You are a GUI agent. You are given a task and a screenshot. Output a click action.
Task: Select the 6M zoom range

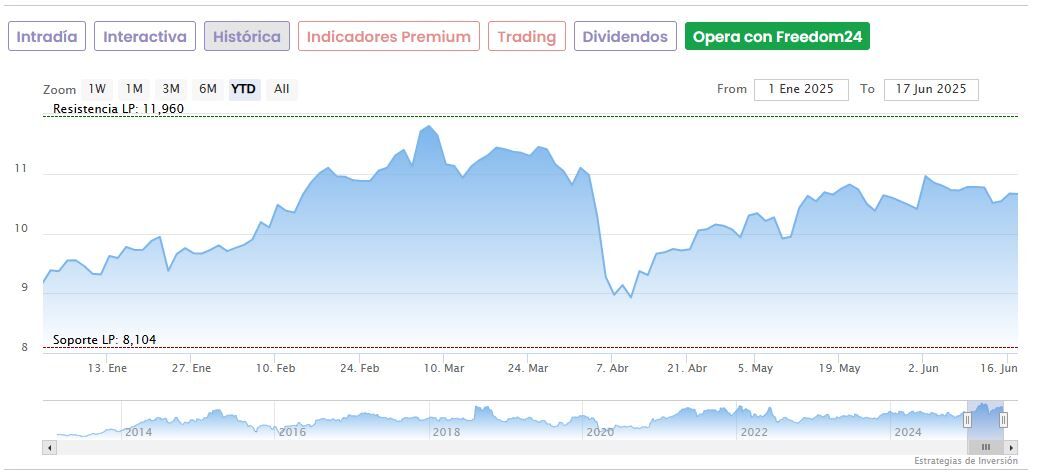(x=208, y=89)
